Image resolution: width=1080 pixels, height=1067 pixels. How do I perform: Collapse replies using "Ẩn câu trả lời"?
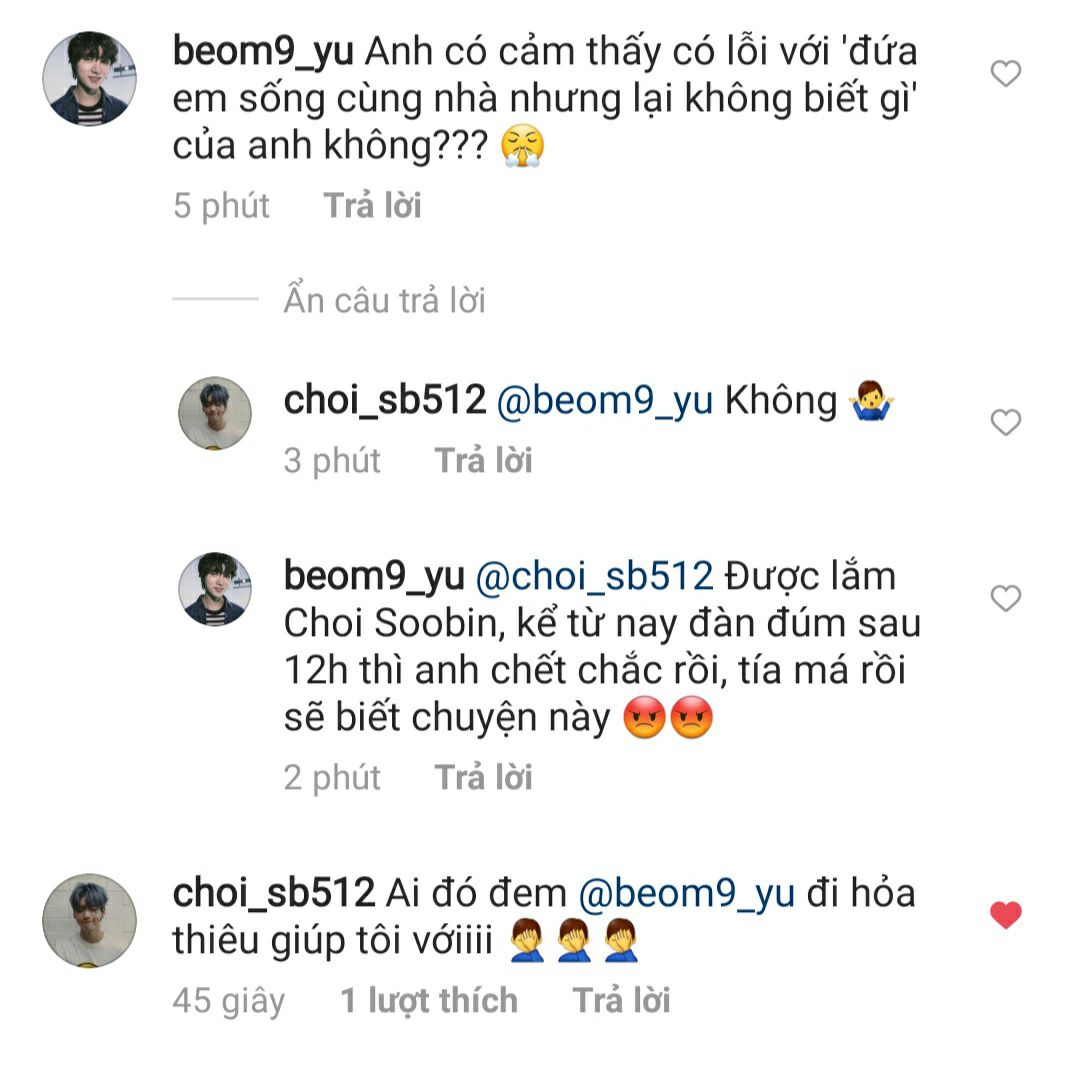(x=384, y=300)
